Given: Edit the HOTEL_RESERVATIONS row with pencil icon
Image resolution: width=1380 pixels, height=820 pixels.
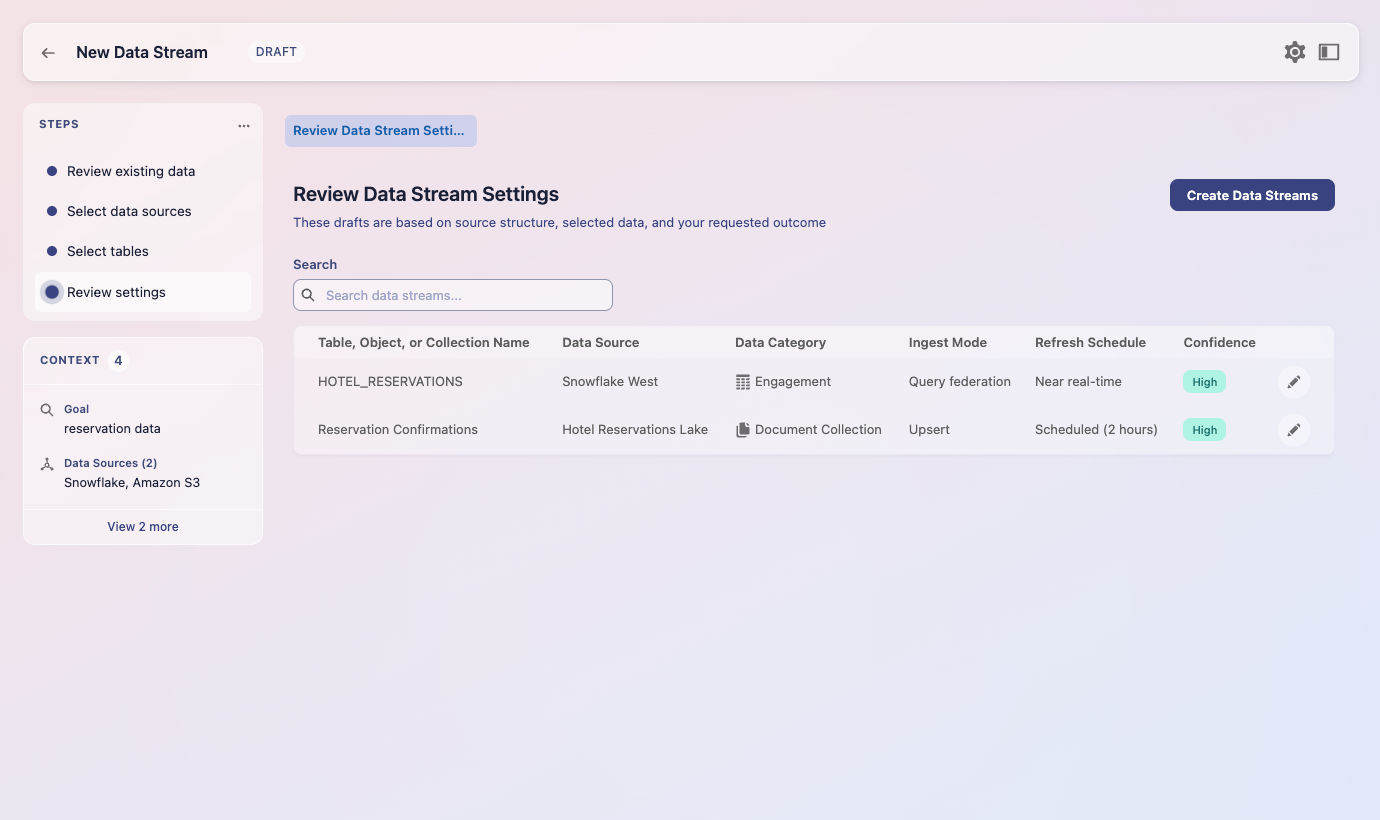Looking at the screenshot, I should pyautogui.click(x=1294, y=382).
